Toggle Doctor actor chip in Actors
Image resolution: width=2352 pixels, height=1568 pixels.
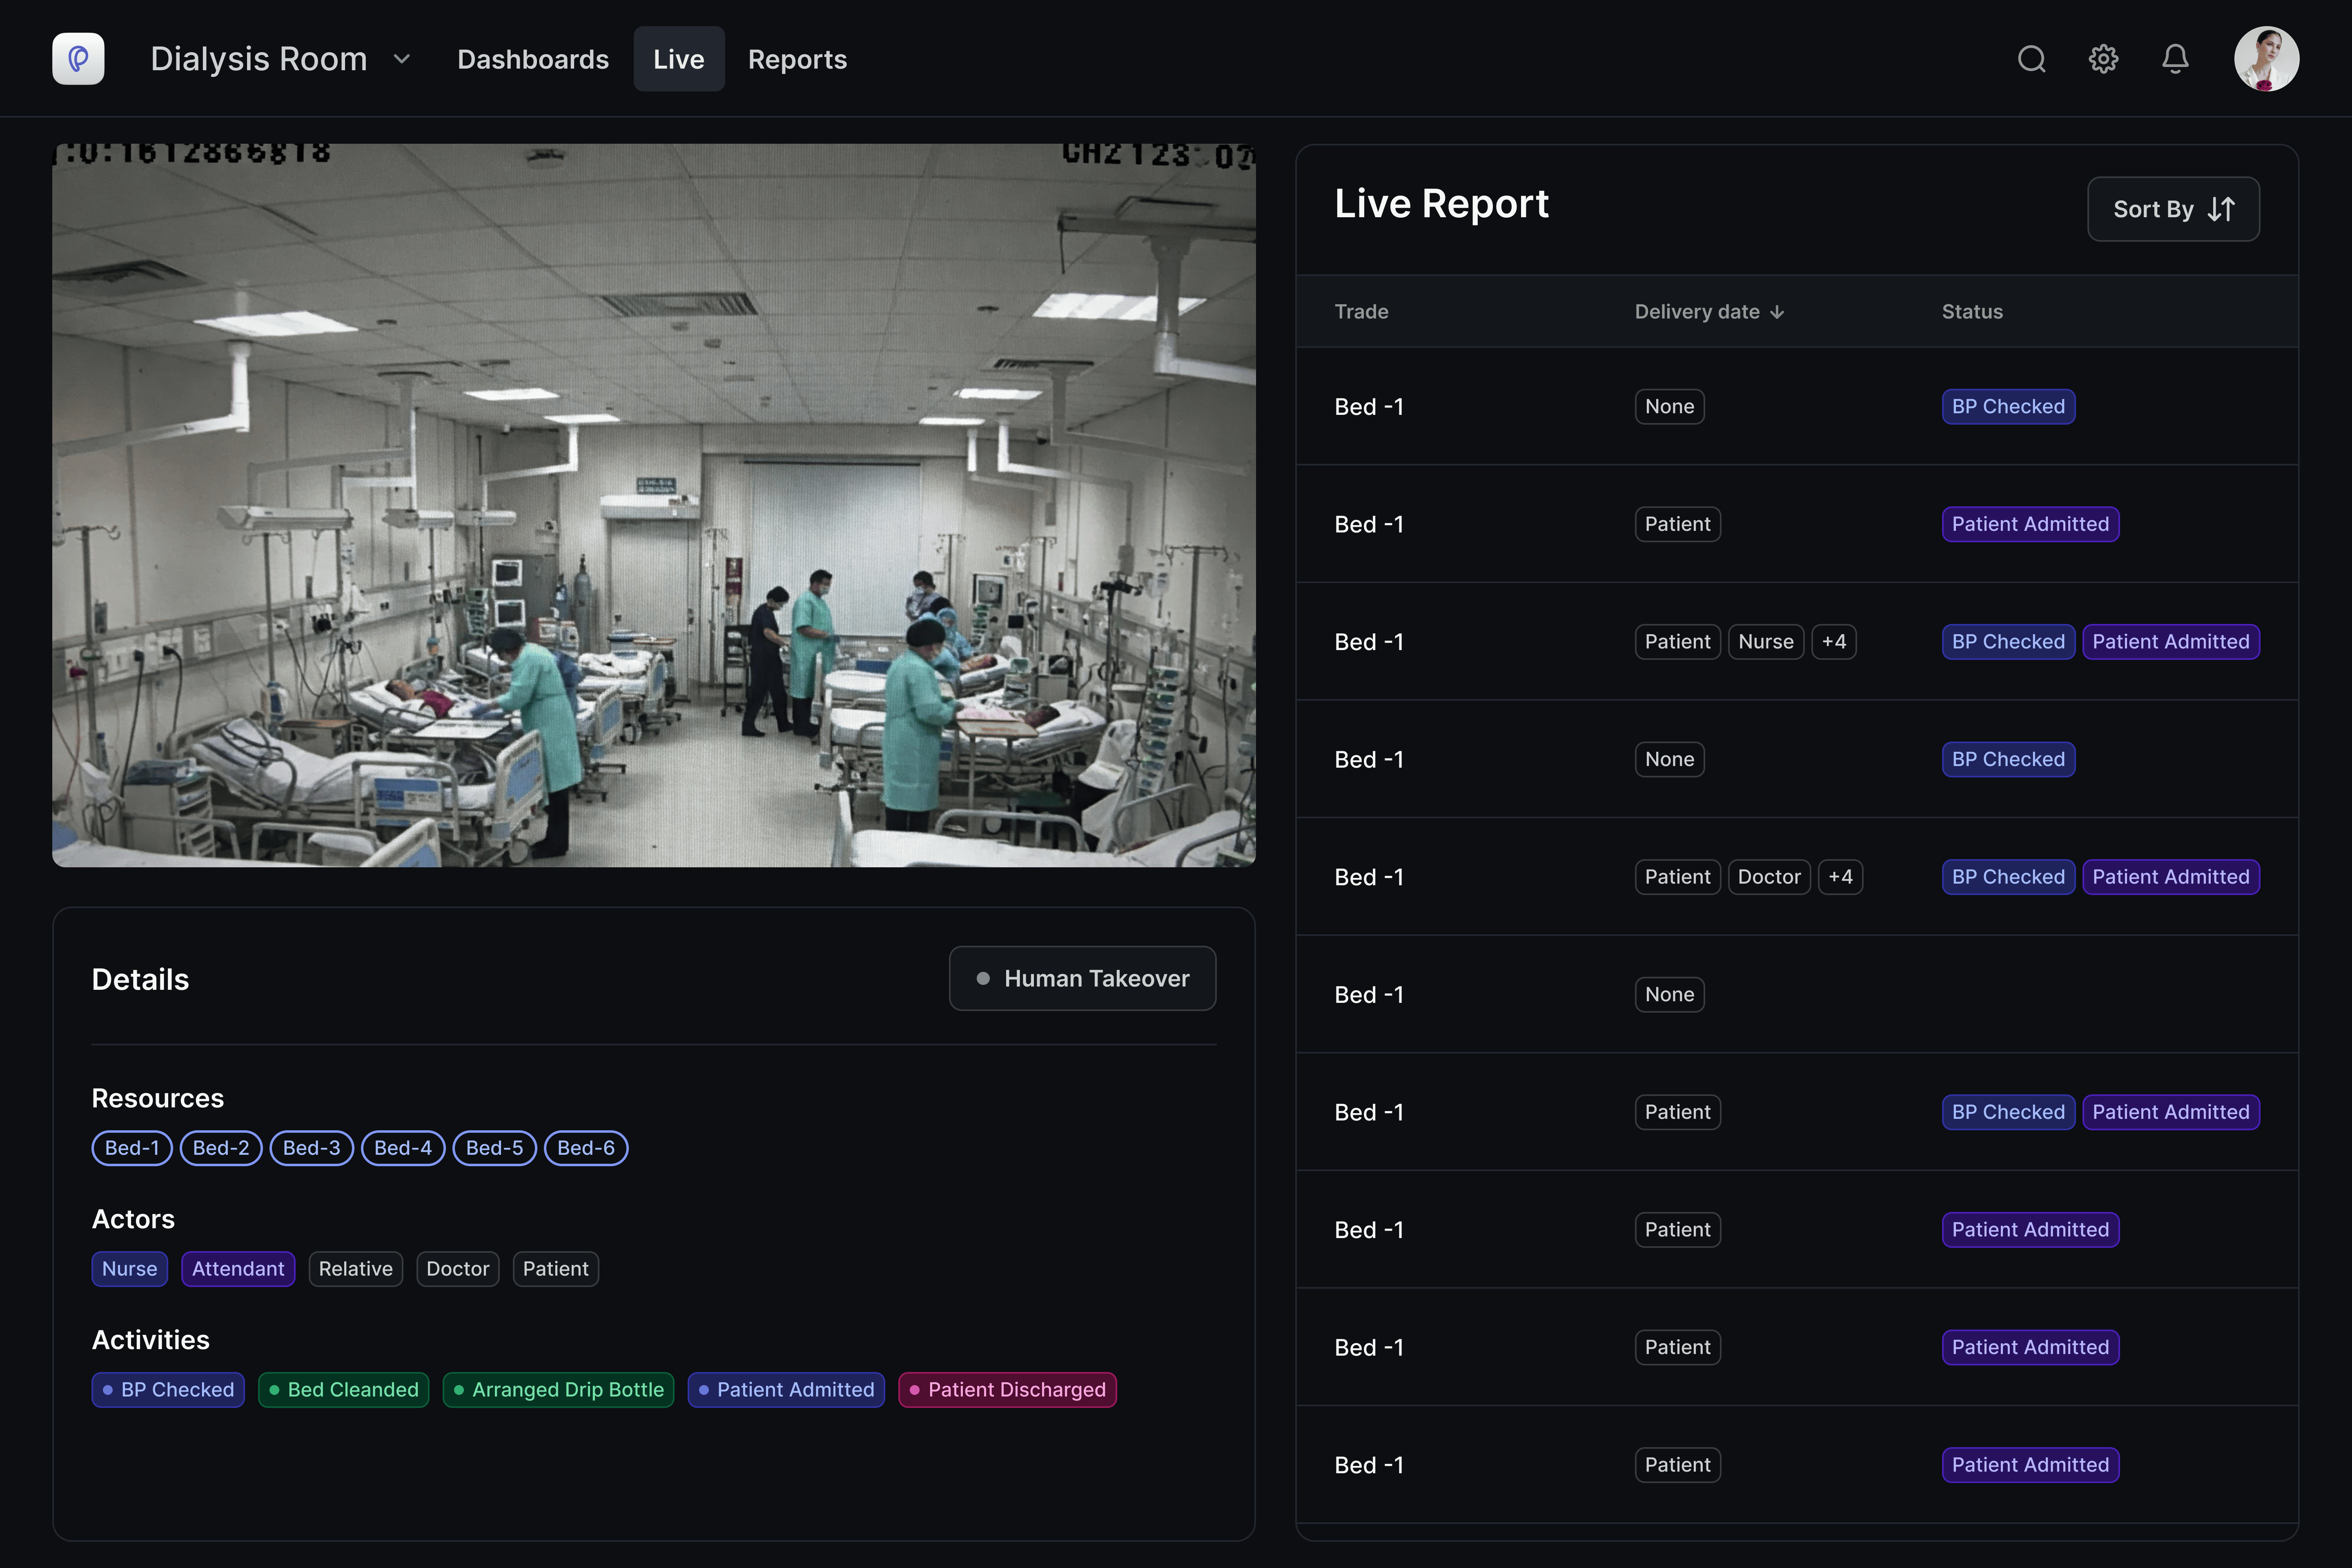pos(458,1269)
